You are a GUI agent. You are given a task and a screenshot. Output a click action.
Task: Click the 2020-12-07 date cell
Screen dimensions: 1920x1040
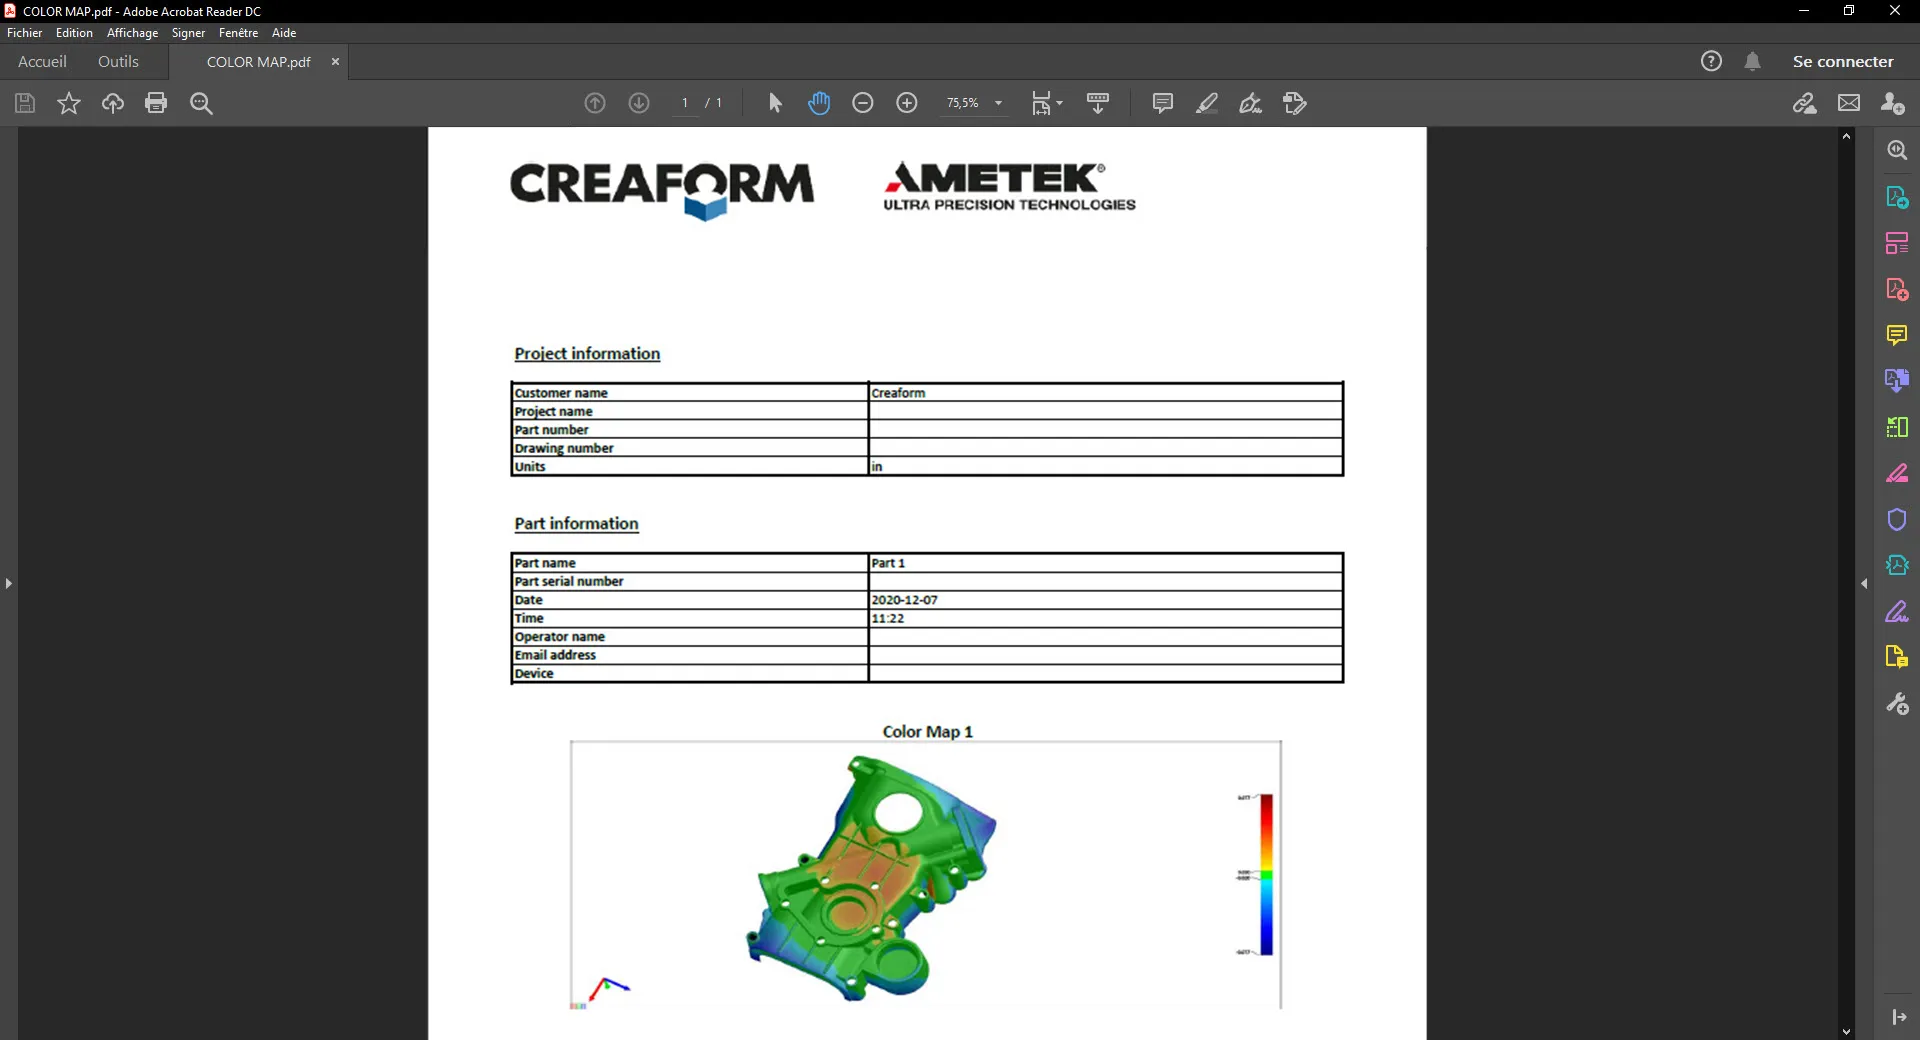pyautogui.click(x=1105, y=600)
